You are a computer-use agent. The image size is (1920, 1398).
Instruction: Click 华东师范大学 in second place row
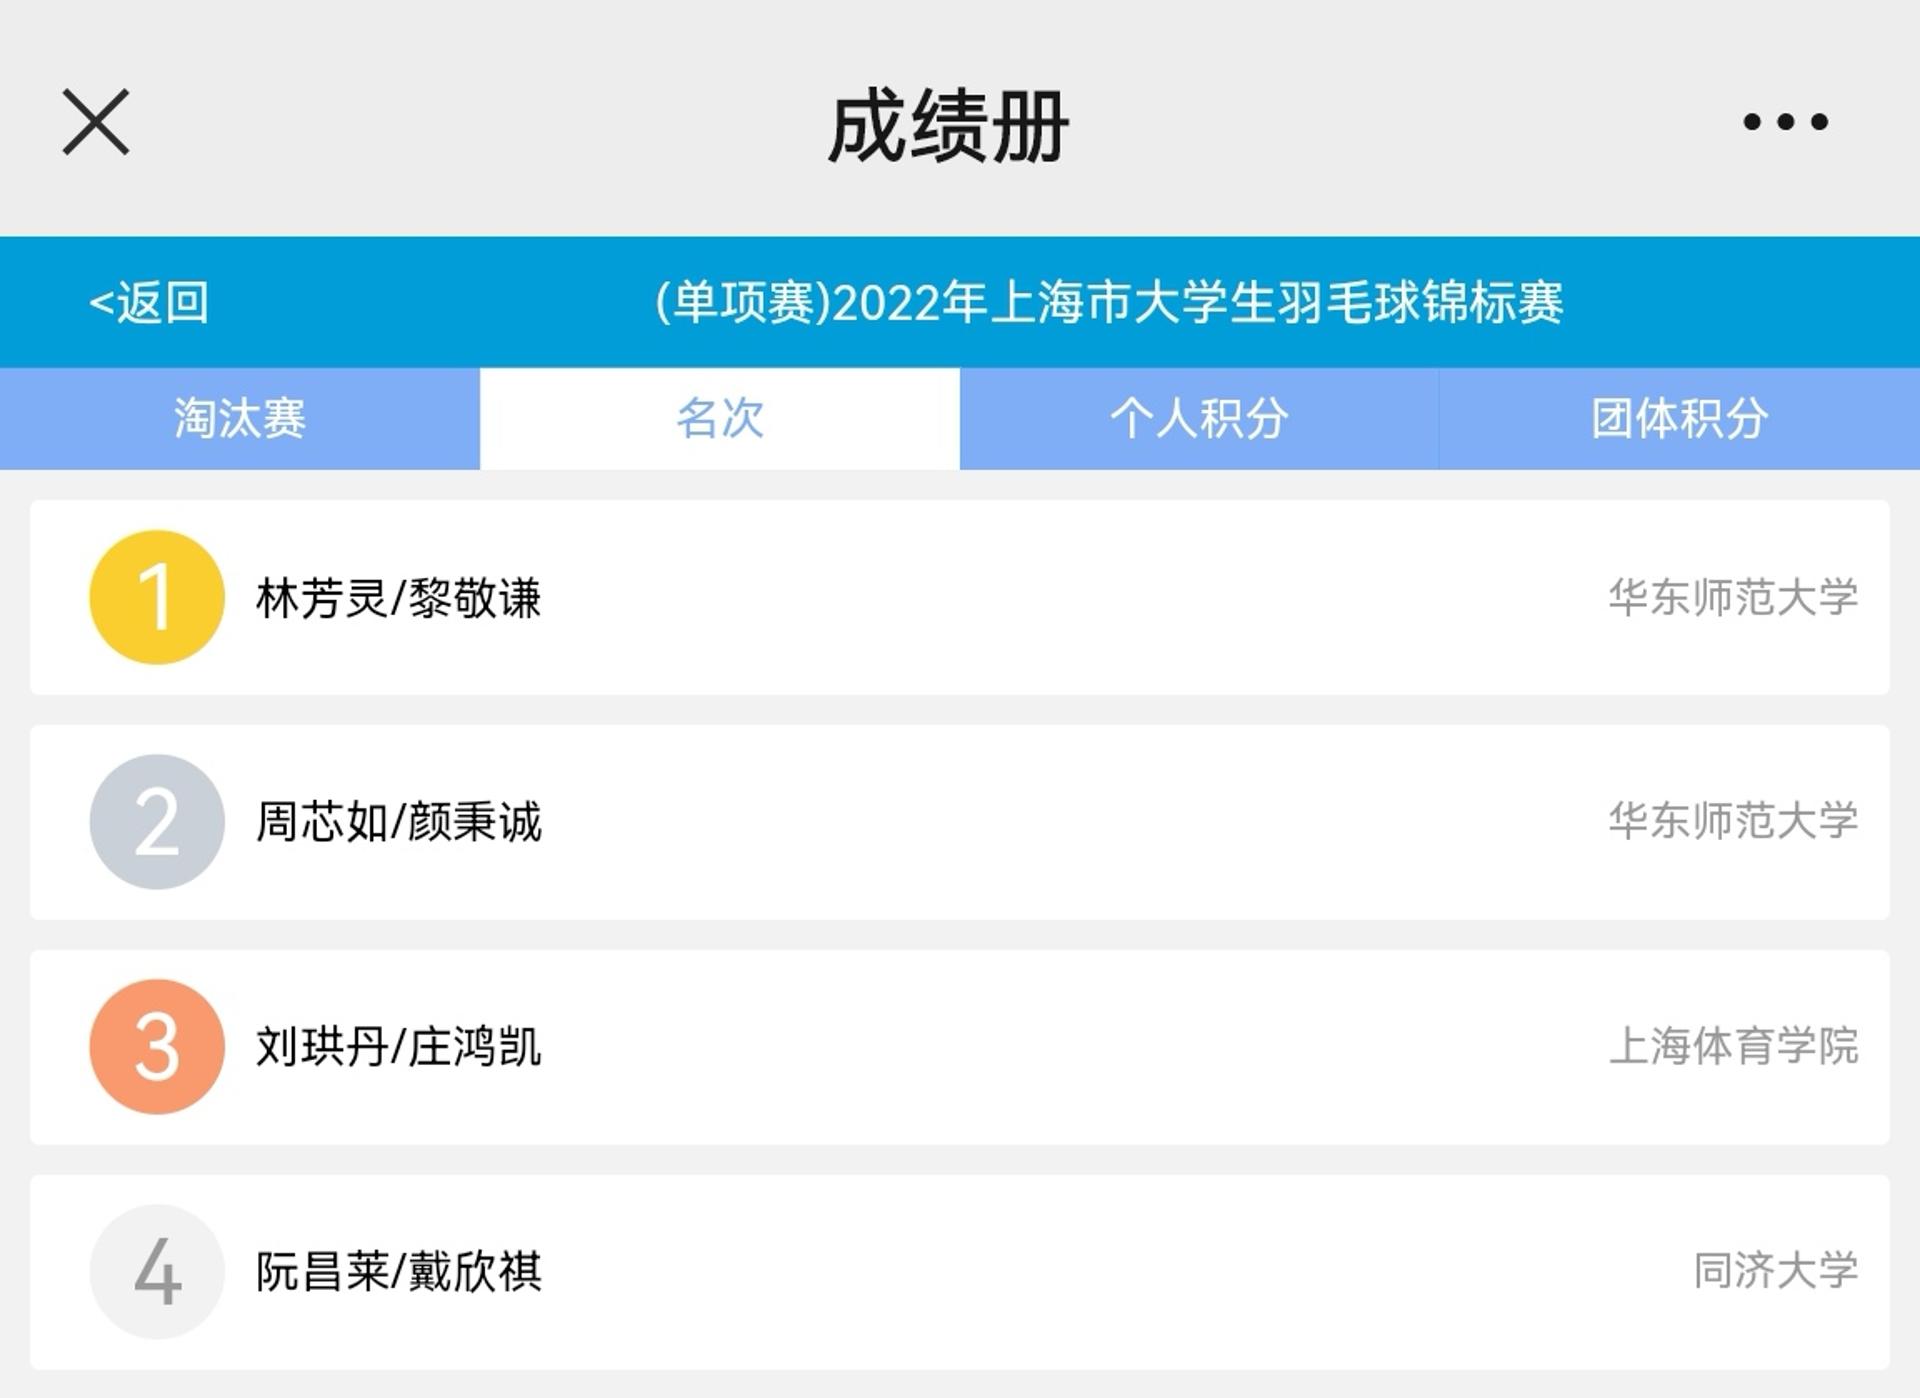click(x=1733, y=821)
